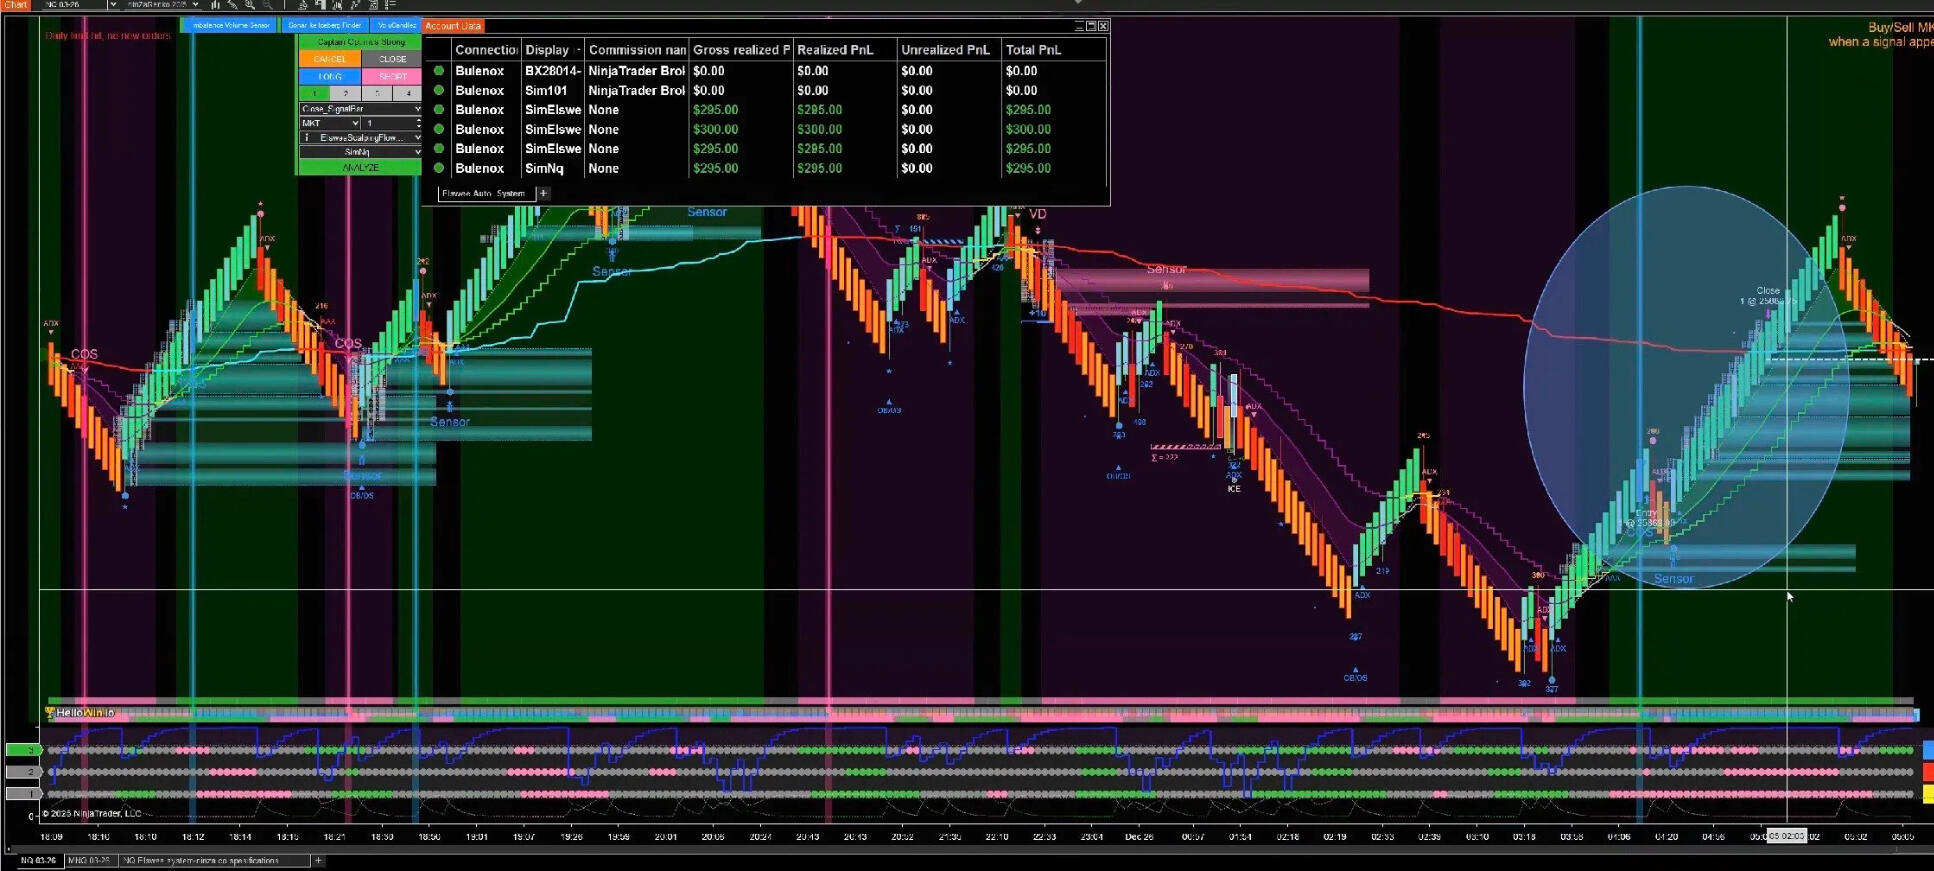Open the chart properties list icon

click(x=390, y=5)
